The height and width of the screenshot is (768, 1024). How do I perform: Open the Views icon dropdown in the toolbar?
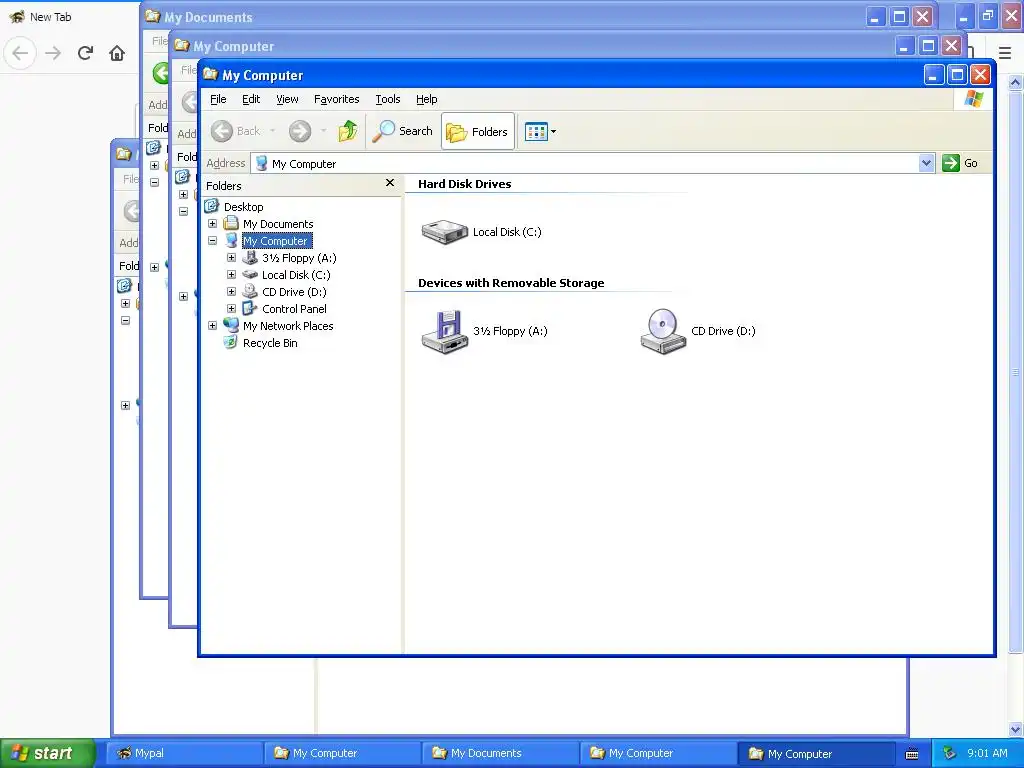coord(541,131)
